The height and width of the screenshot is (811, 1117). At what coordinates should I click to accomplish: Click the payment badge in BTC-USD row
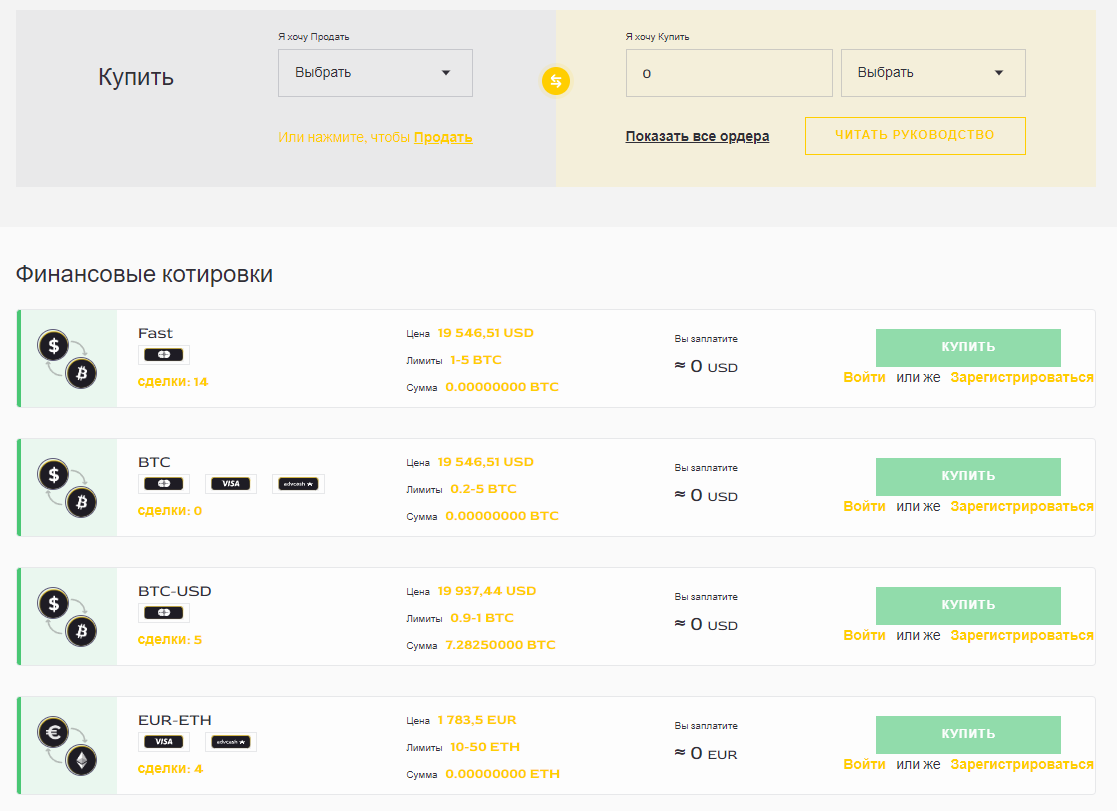164,613
